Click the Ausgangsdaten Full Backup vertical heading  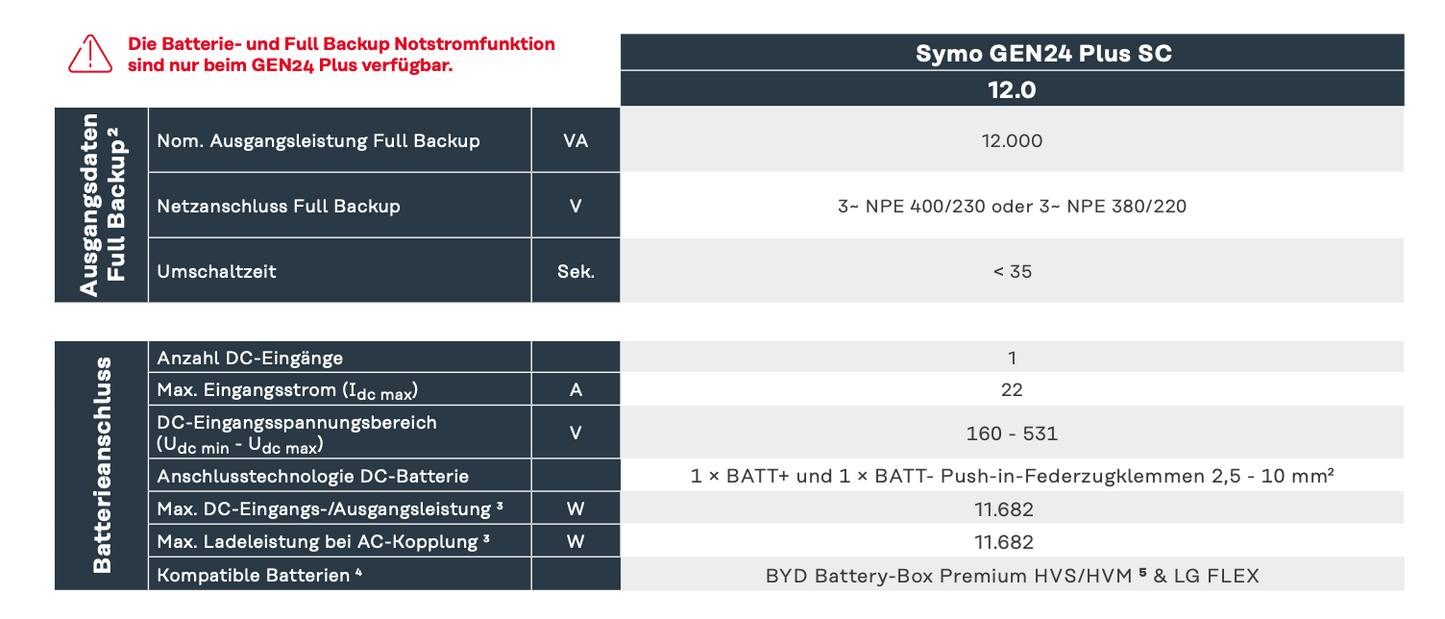(102, 205)
